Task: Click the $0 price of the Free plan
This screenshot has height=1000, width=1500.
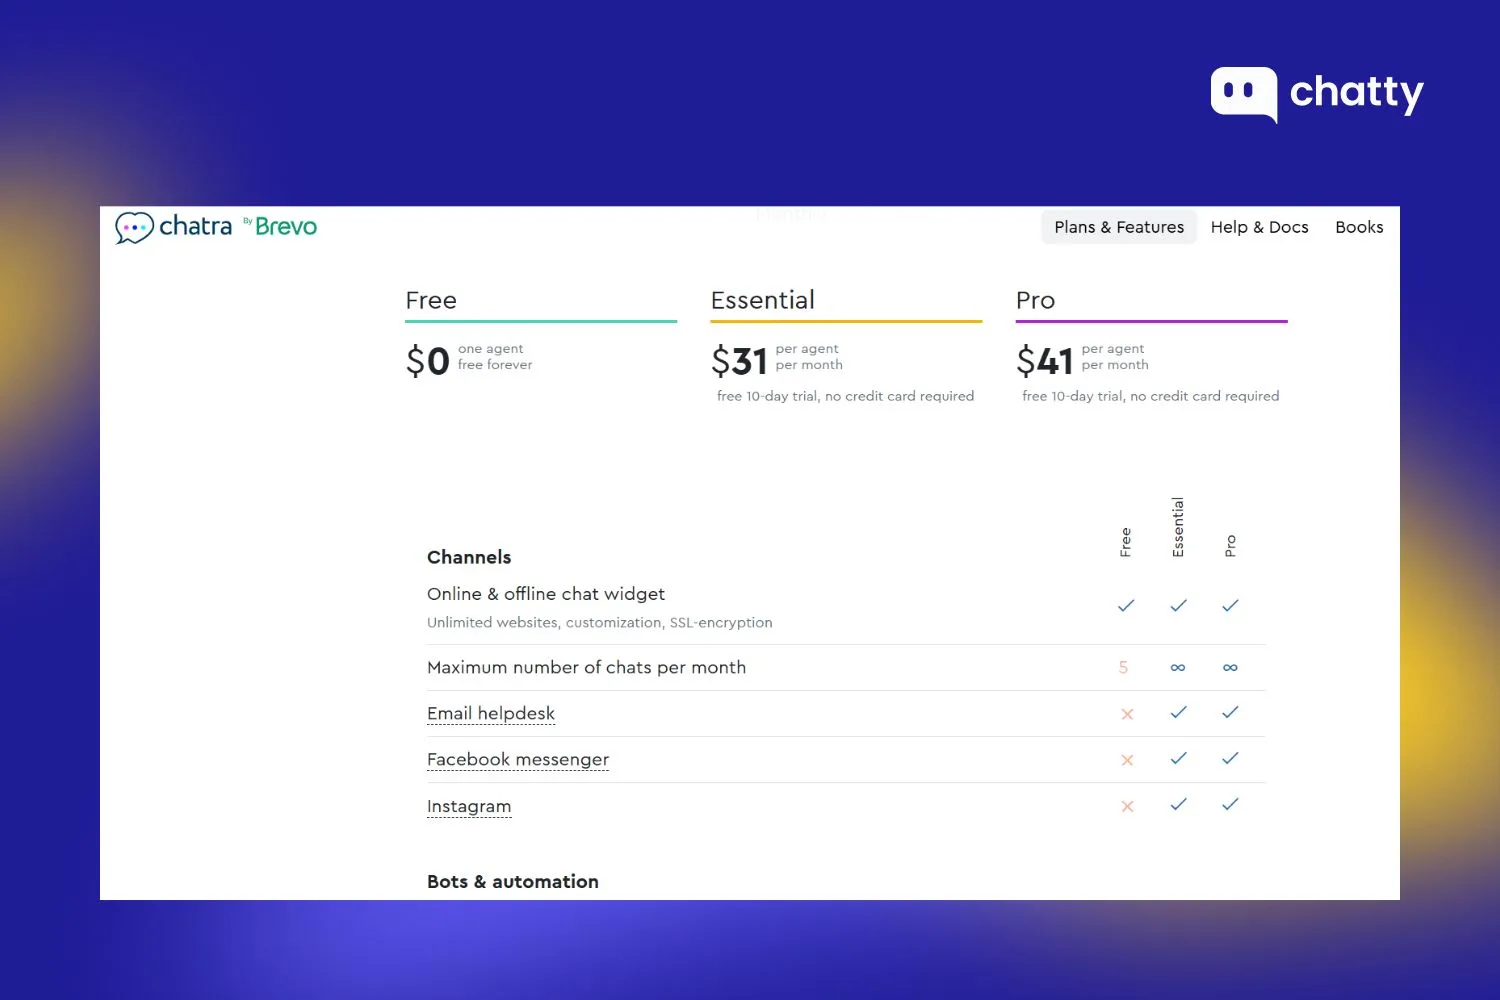Action: pos(428,360)
